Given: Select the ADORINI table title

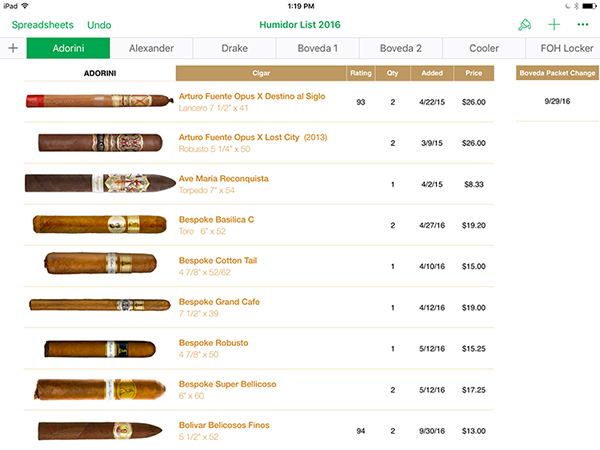Looking at the screenshot, I should 100,73.
